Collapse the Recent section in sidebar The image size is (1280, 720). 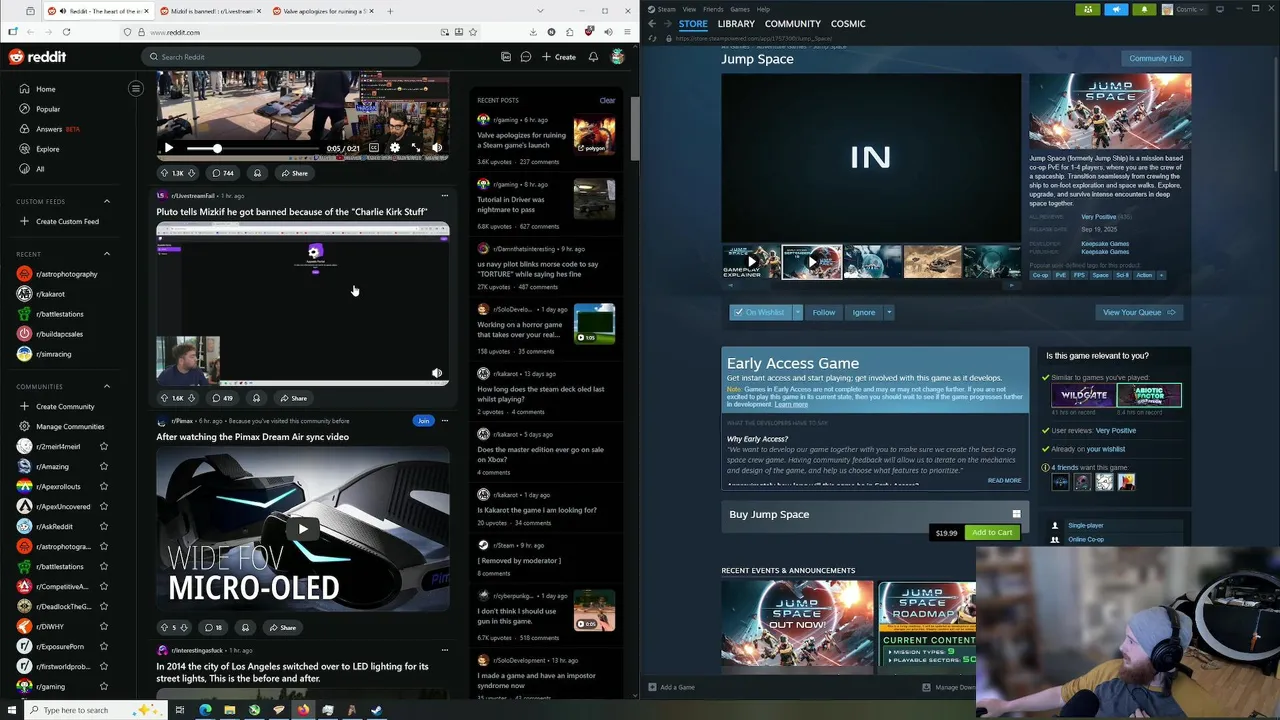tap(107, 254)
